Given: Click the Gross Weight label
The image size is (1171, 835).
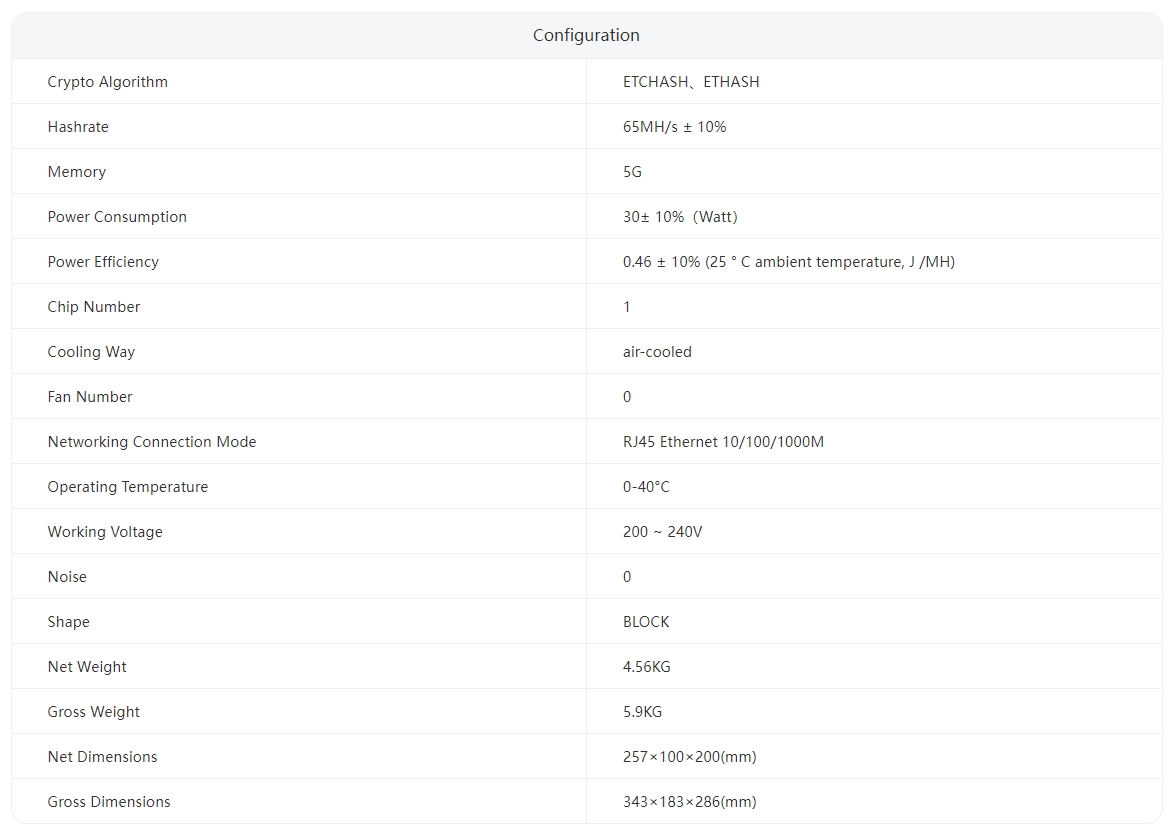Looking at the screenshot, I should tap(94, 712).
